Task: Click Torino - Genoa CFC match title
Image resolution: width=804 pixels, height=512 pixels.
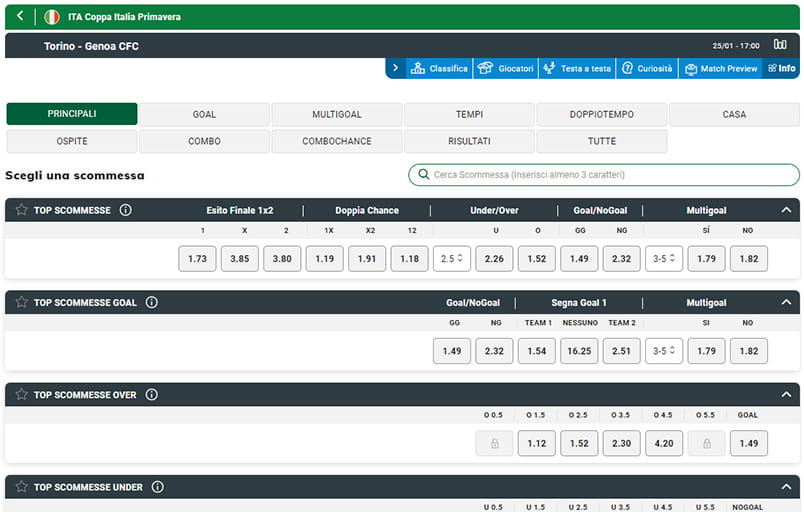Action: pos(91,46)
